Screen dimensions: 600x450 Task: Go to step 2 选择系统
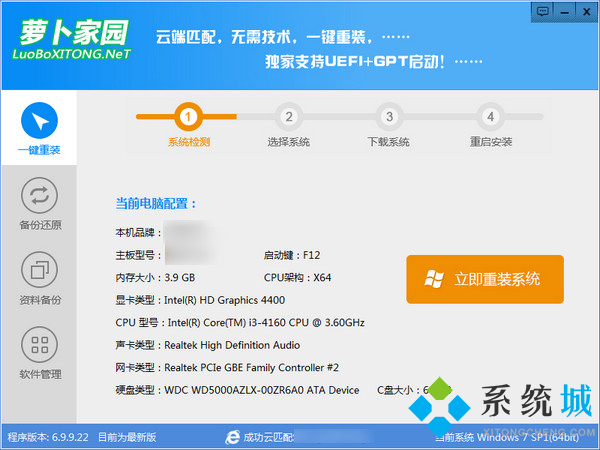(288, 116)
